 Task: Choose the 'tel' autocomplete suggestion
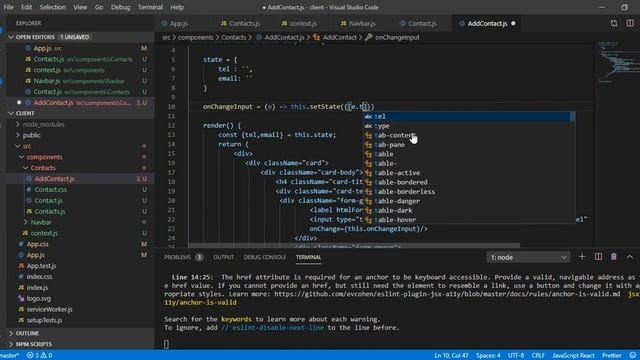[469, 117]
